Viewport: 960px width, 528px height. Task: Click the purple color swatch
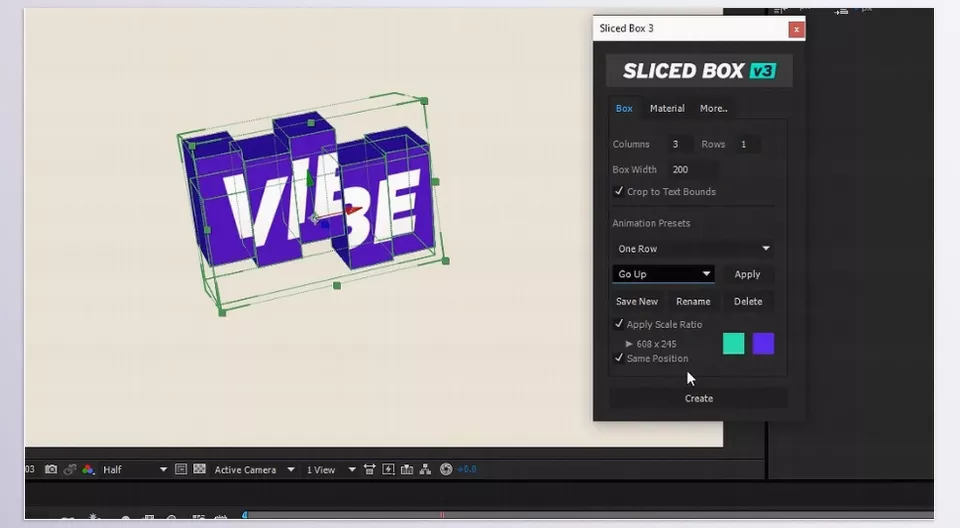pyautogui.click(x=763, y=344)
